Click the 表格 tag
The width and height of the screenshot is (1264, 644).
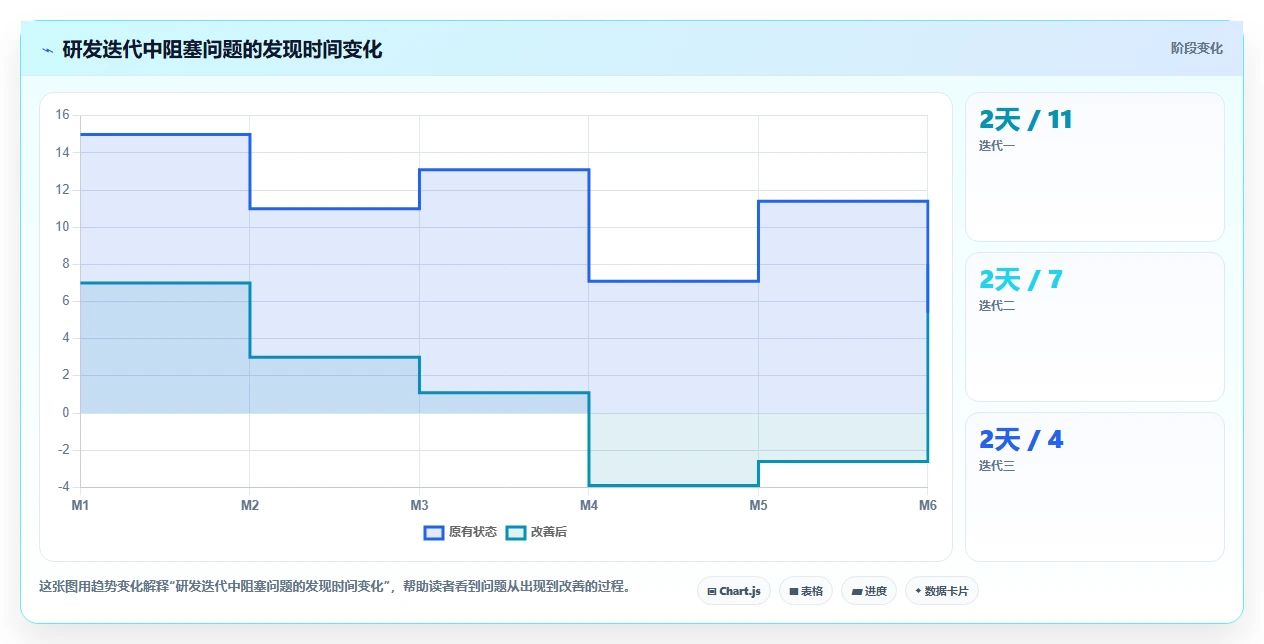tap(806, 591)
